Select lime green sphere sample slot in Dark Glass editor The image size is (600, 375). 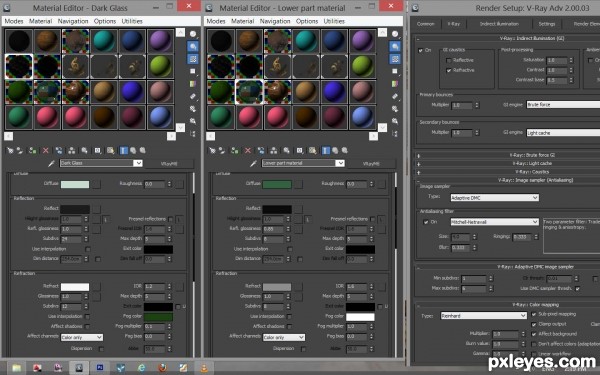pos(160,66)
